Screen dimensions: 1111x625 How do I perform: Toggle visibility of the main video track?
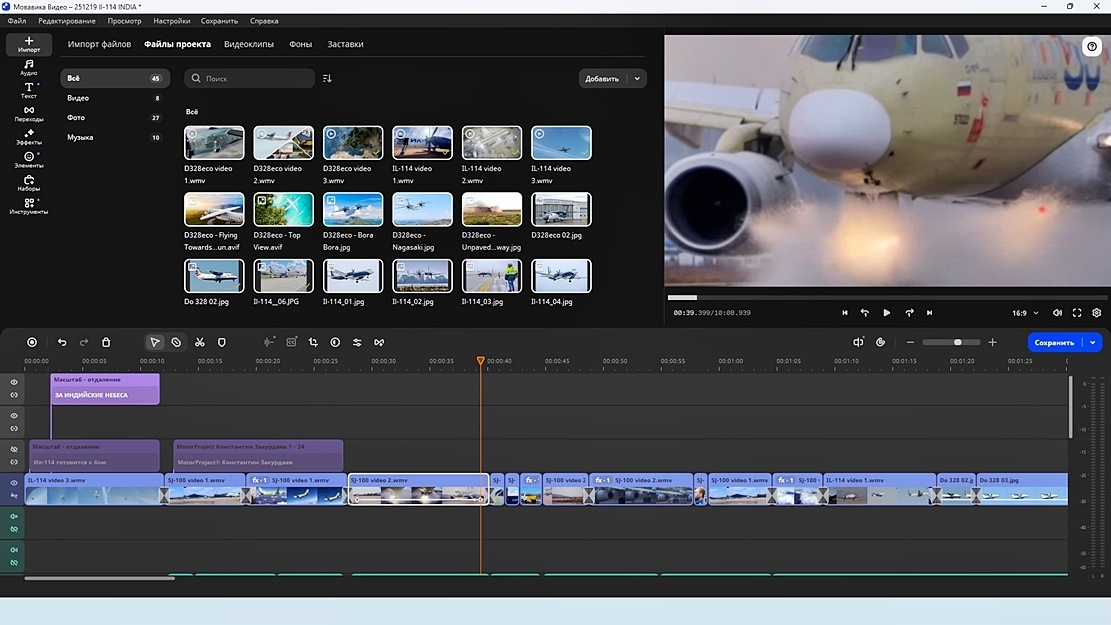[14, 483]
